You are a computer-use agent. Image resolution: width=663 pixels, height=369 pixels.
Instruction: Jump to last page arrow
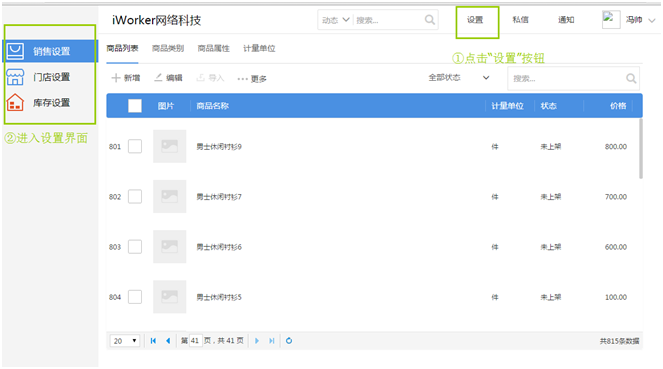coord(271,341)
